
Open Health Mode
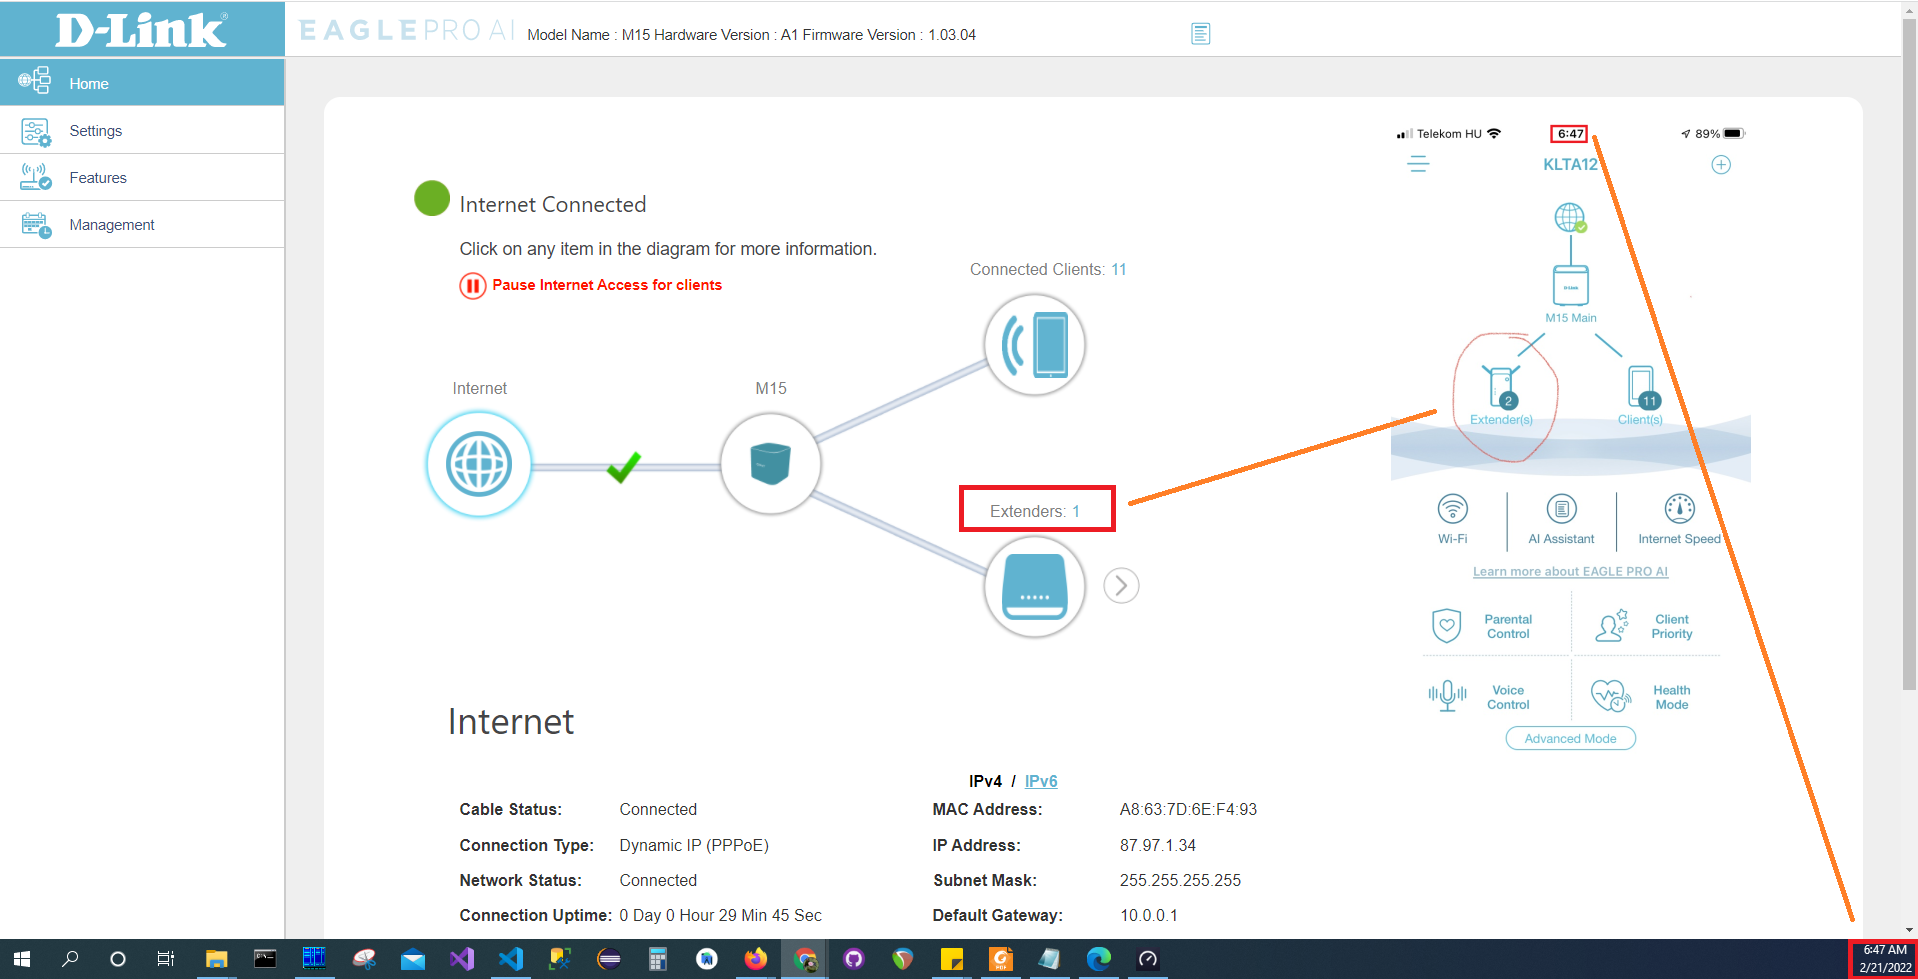(1641, 697)
